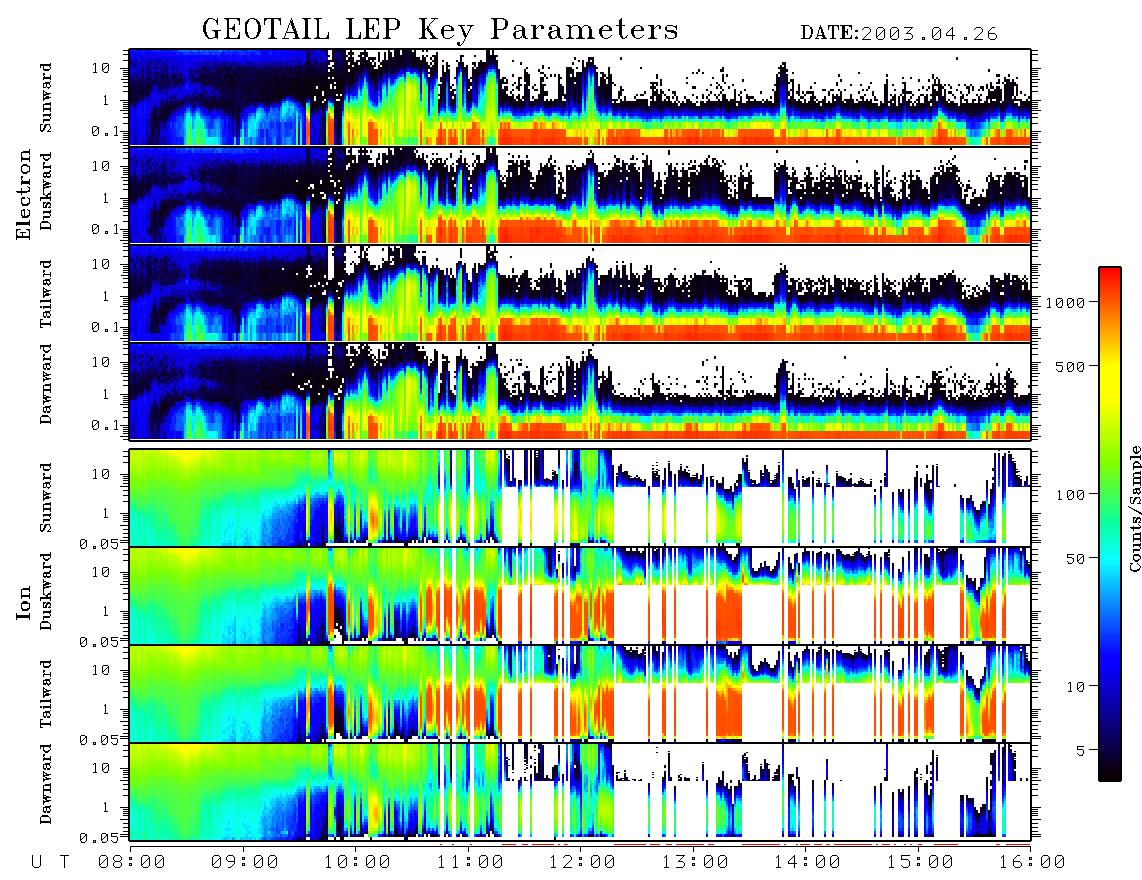The width and height of the screenshot is (1142, 880).
Task: Click the 100 colorbar tick label
Action: tap(1071, 495)
